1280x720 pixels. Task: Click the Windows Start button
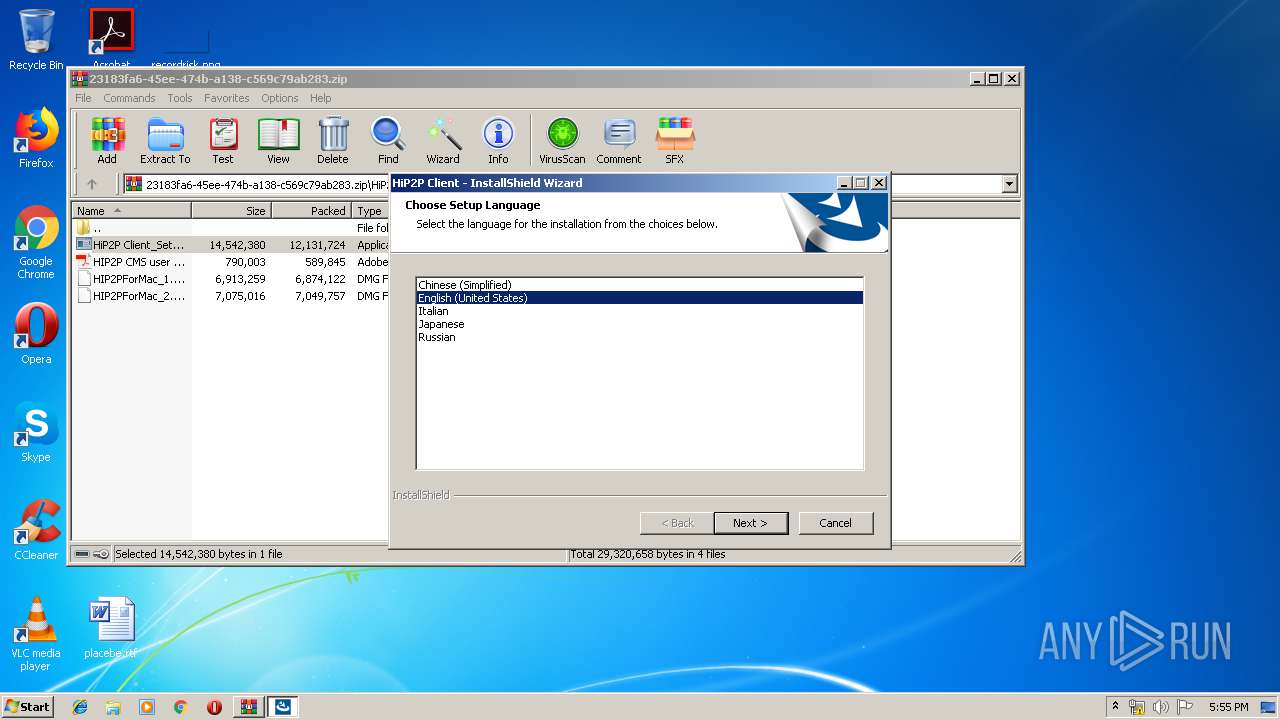pos(28,707)
